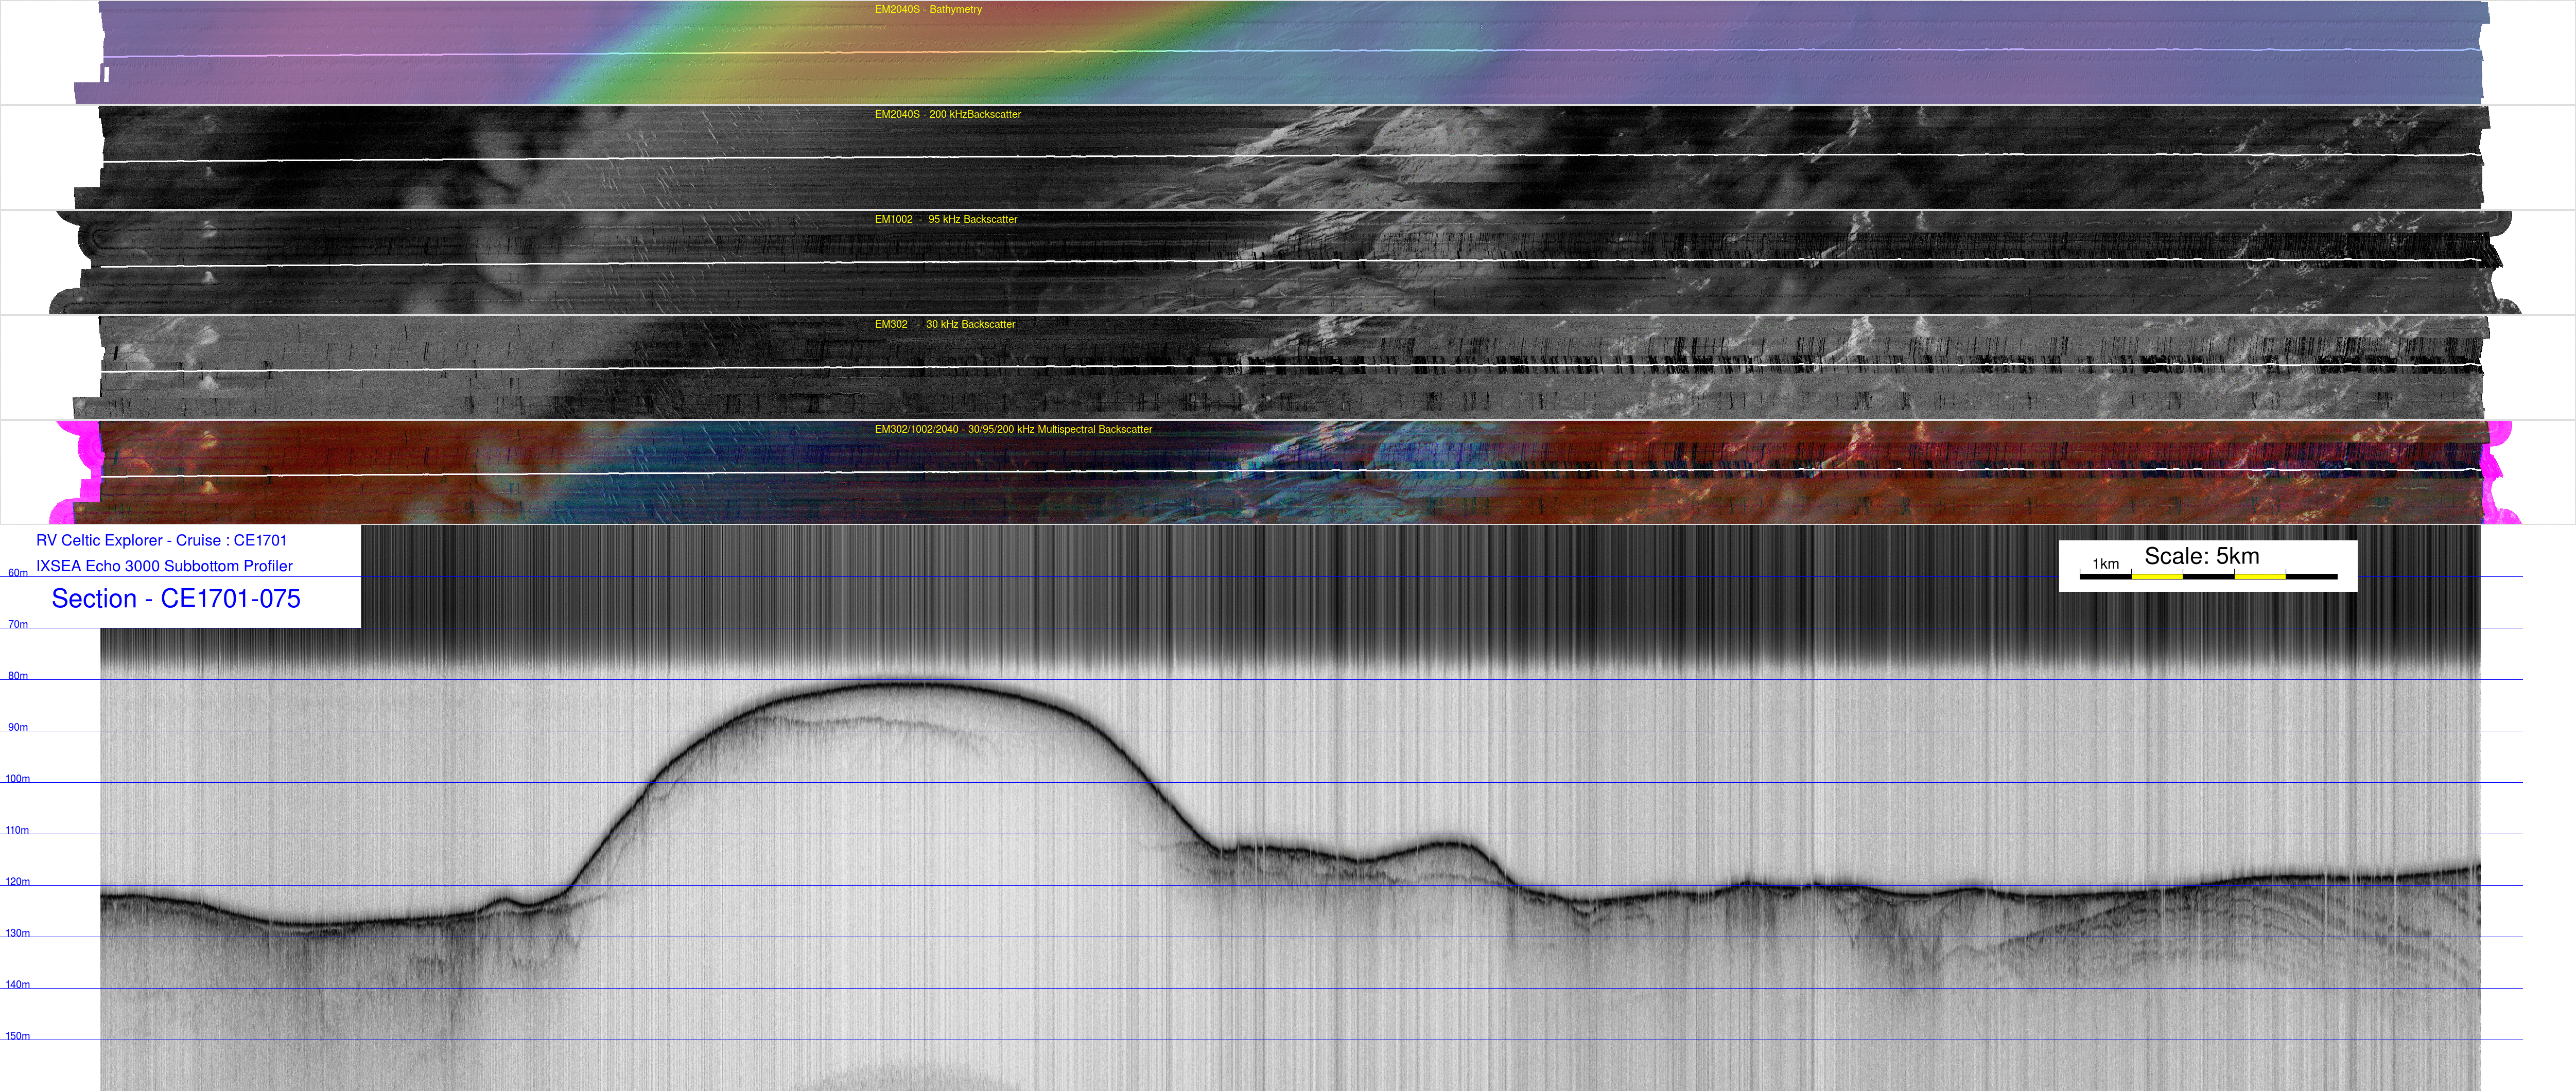Screen dimensions: 2576x1091
Task: Click the 140m depth axis label
Action: [18, 985]
